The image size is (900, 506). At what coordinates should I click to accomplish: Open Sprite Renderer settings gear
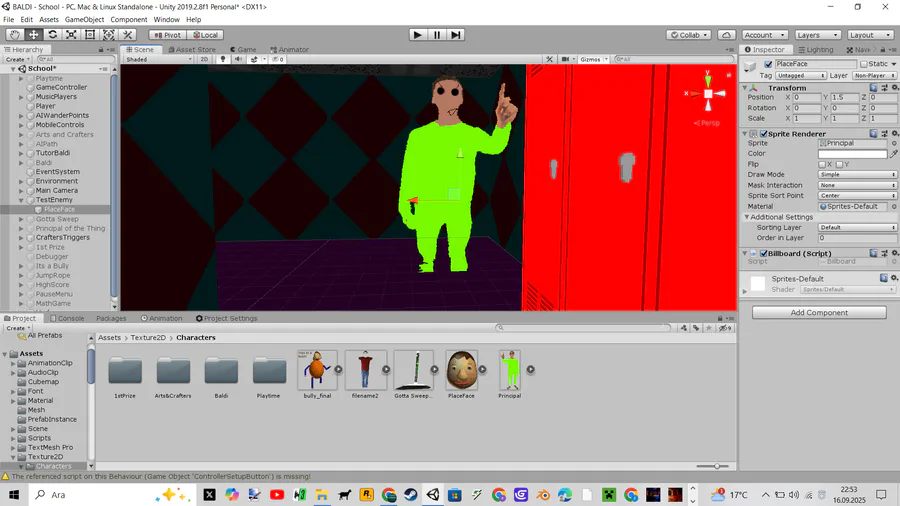[x=894, y=134]
